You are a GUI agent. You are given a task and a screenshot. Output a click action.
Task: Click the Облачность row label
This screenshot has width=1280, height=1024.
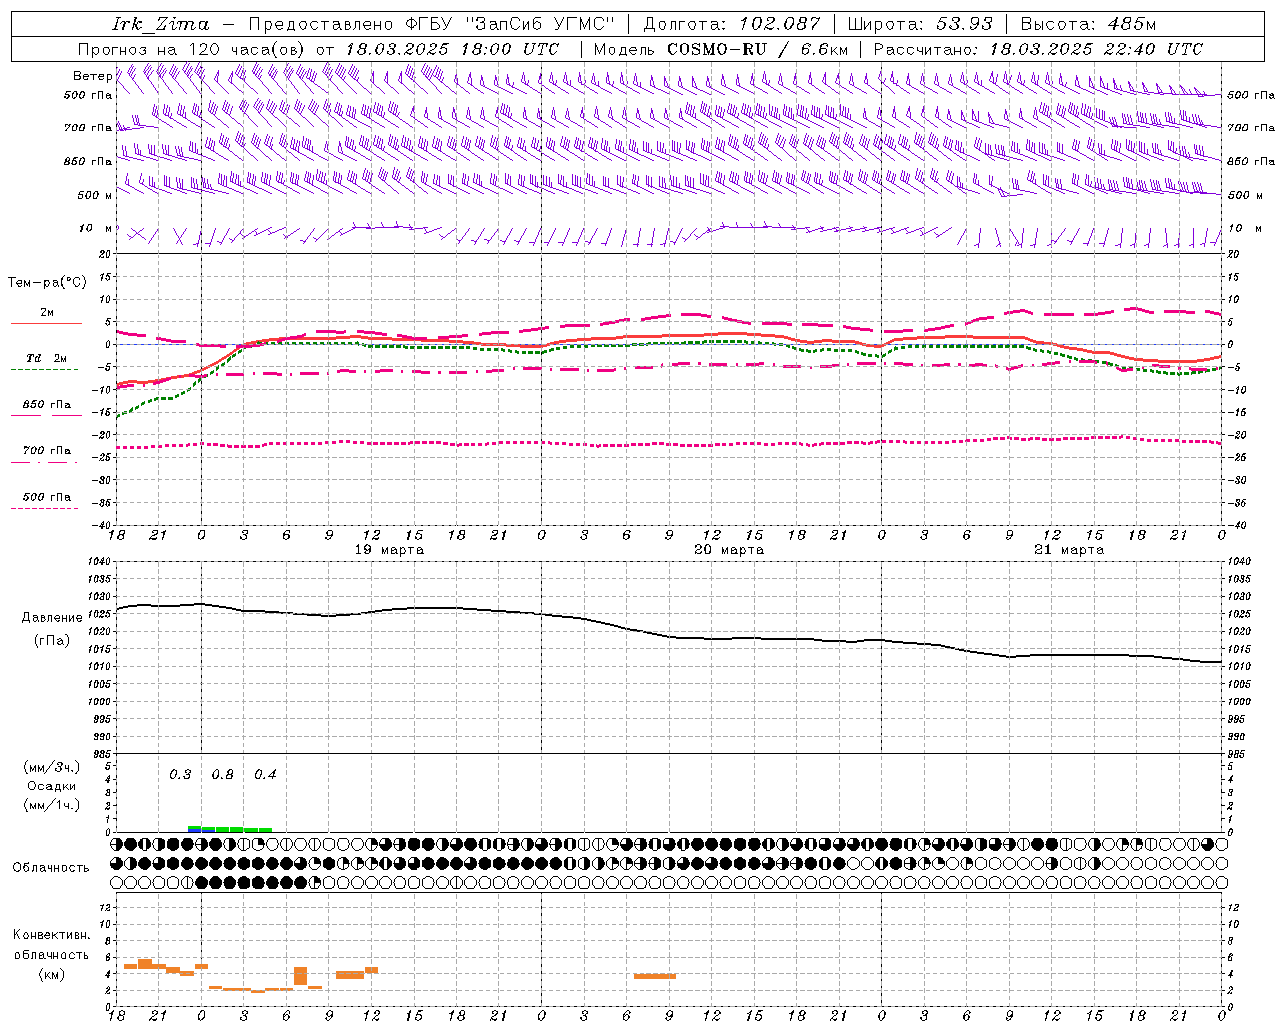(51, 868)
